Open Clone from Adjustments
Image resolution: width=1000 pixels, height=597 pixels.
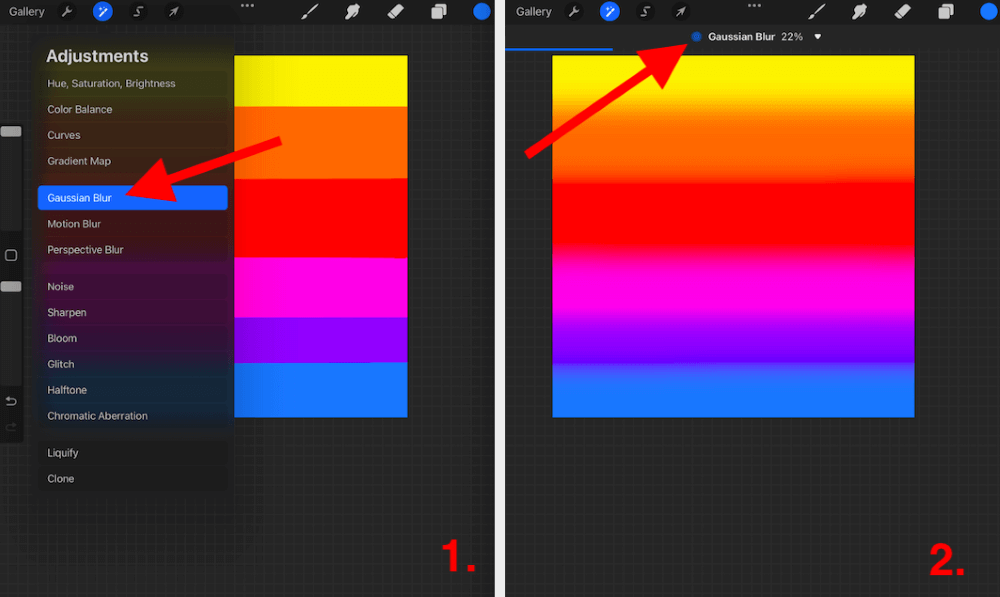click(133, 479)
